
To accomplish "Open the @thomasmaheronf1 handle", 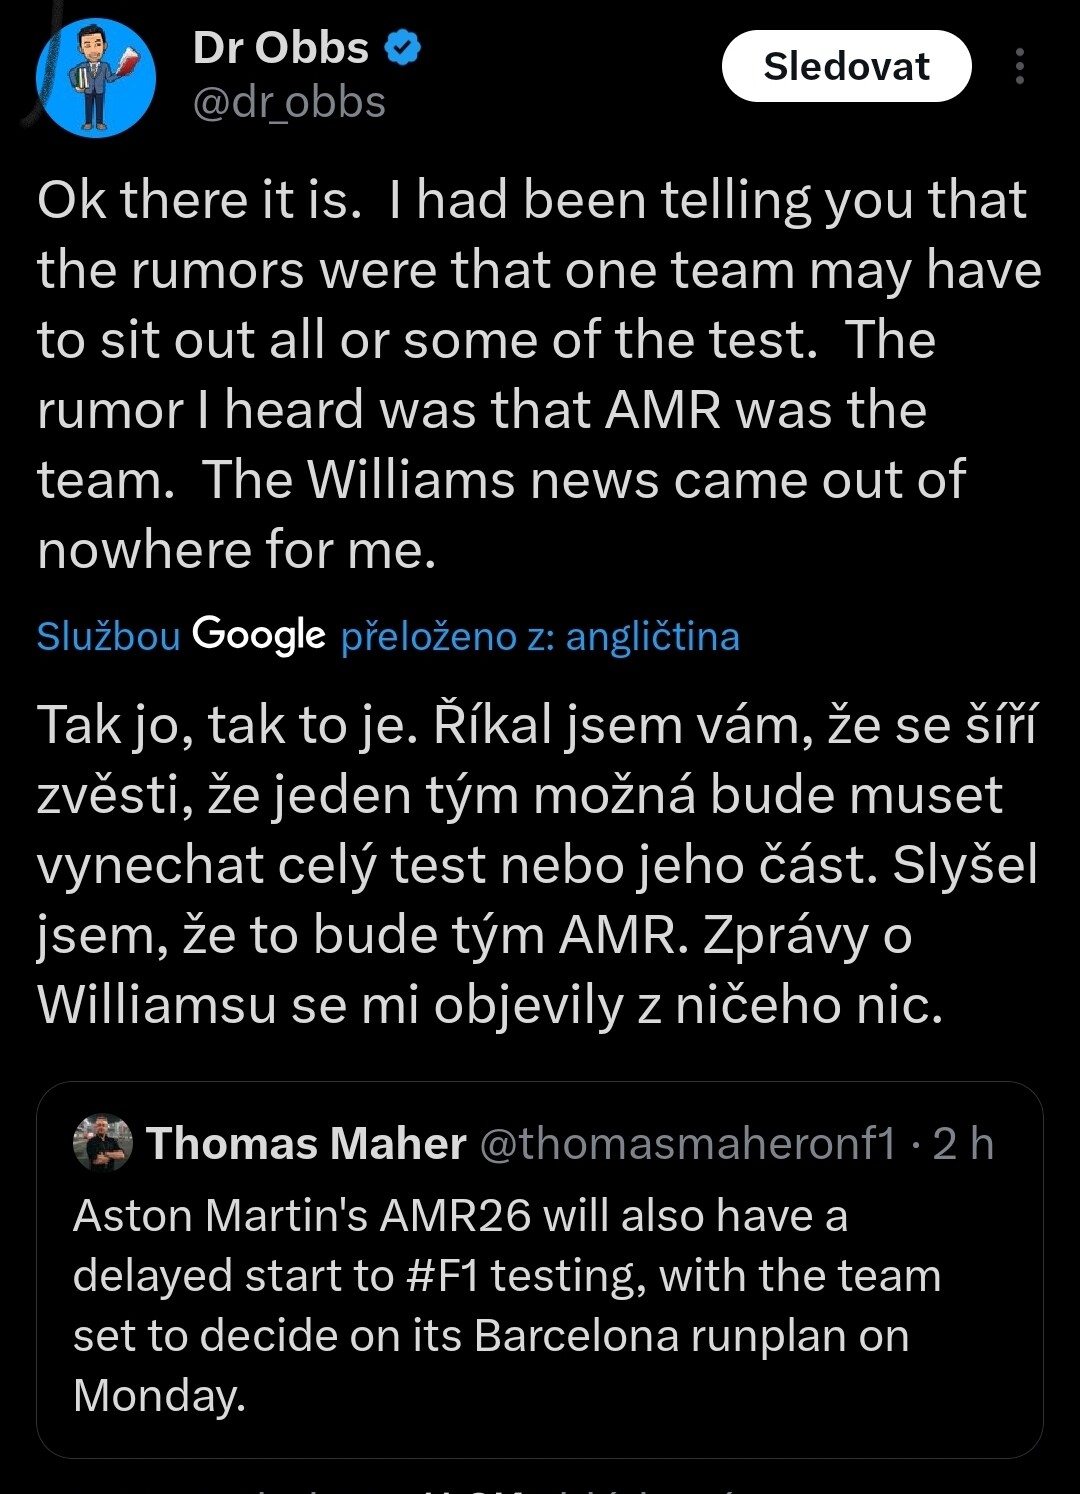I will (688, 1143).
